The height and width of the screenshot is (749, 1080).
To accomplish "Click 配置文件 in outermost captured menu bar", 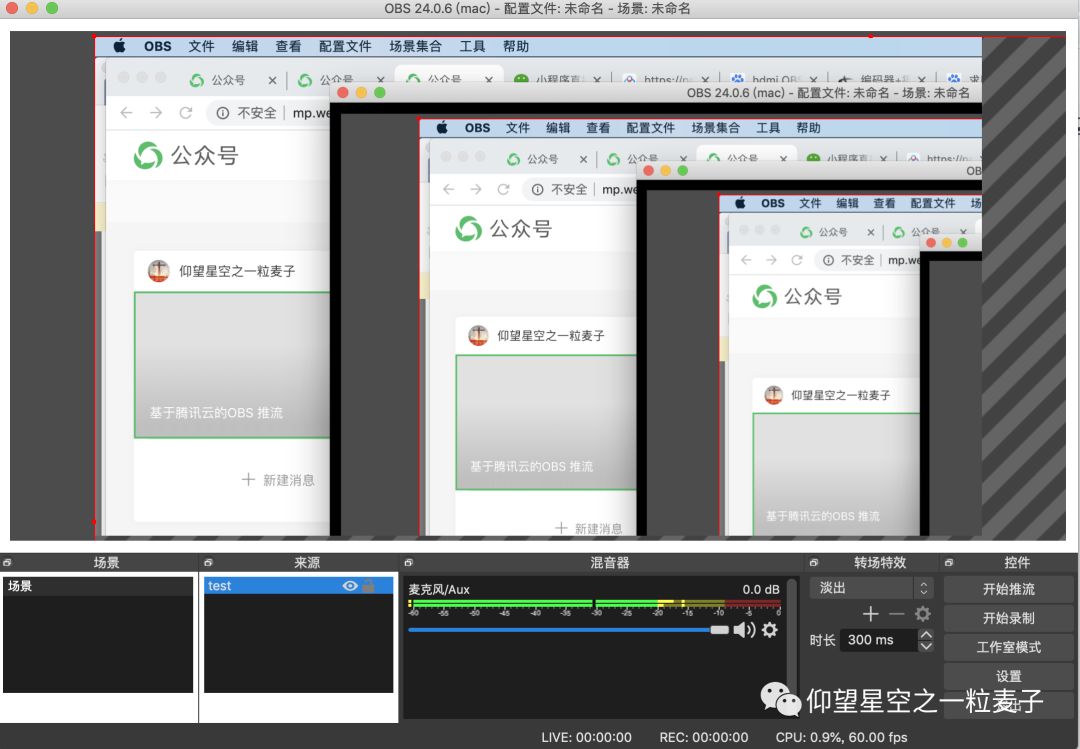I will coord(345,46).
